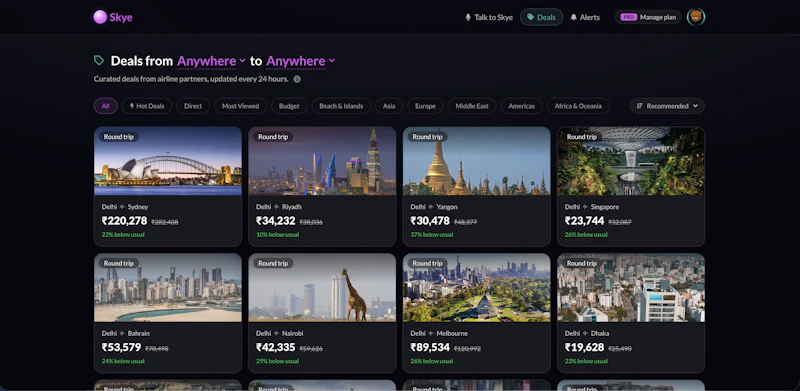Screen dimensions: 800x391
Task: Click 'Delhi → Melbourne' route text
Action: pos(439,333)
